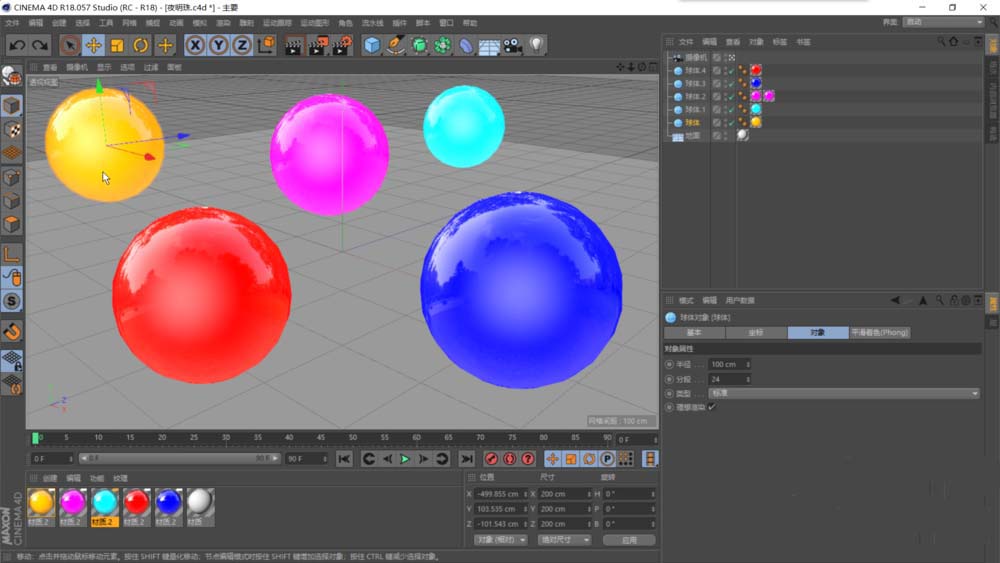Click the red material tag on Sphere.4

(x=756, y=70)
